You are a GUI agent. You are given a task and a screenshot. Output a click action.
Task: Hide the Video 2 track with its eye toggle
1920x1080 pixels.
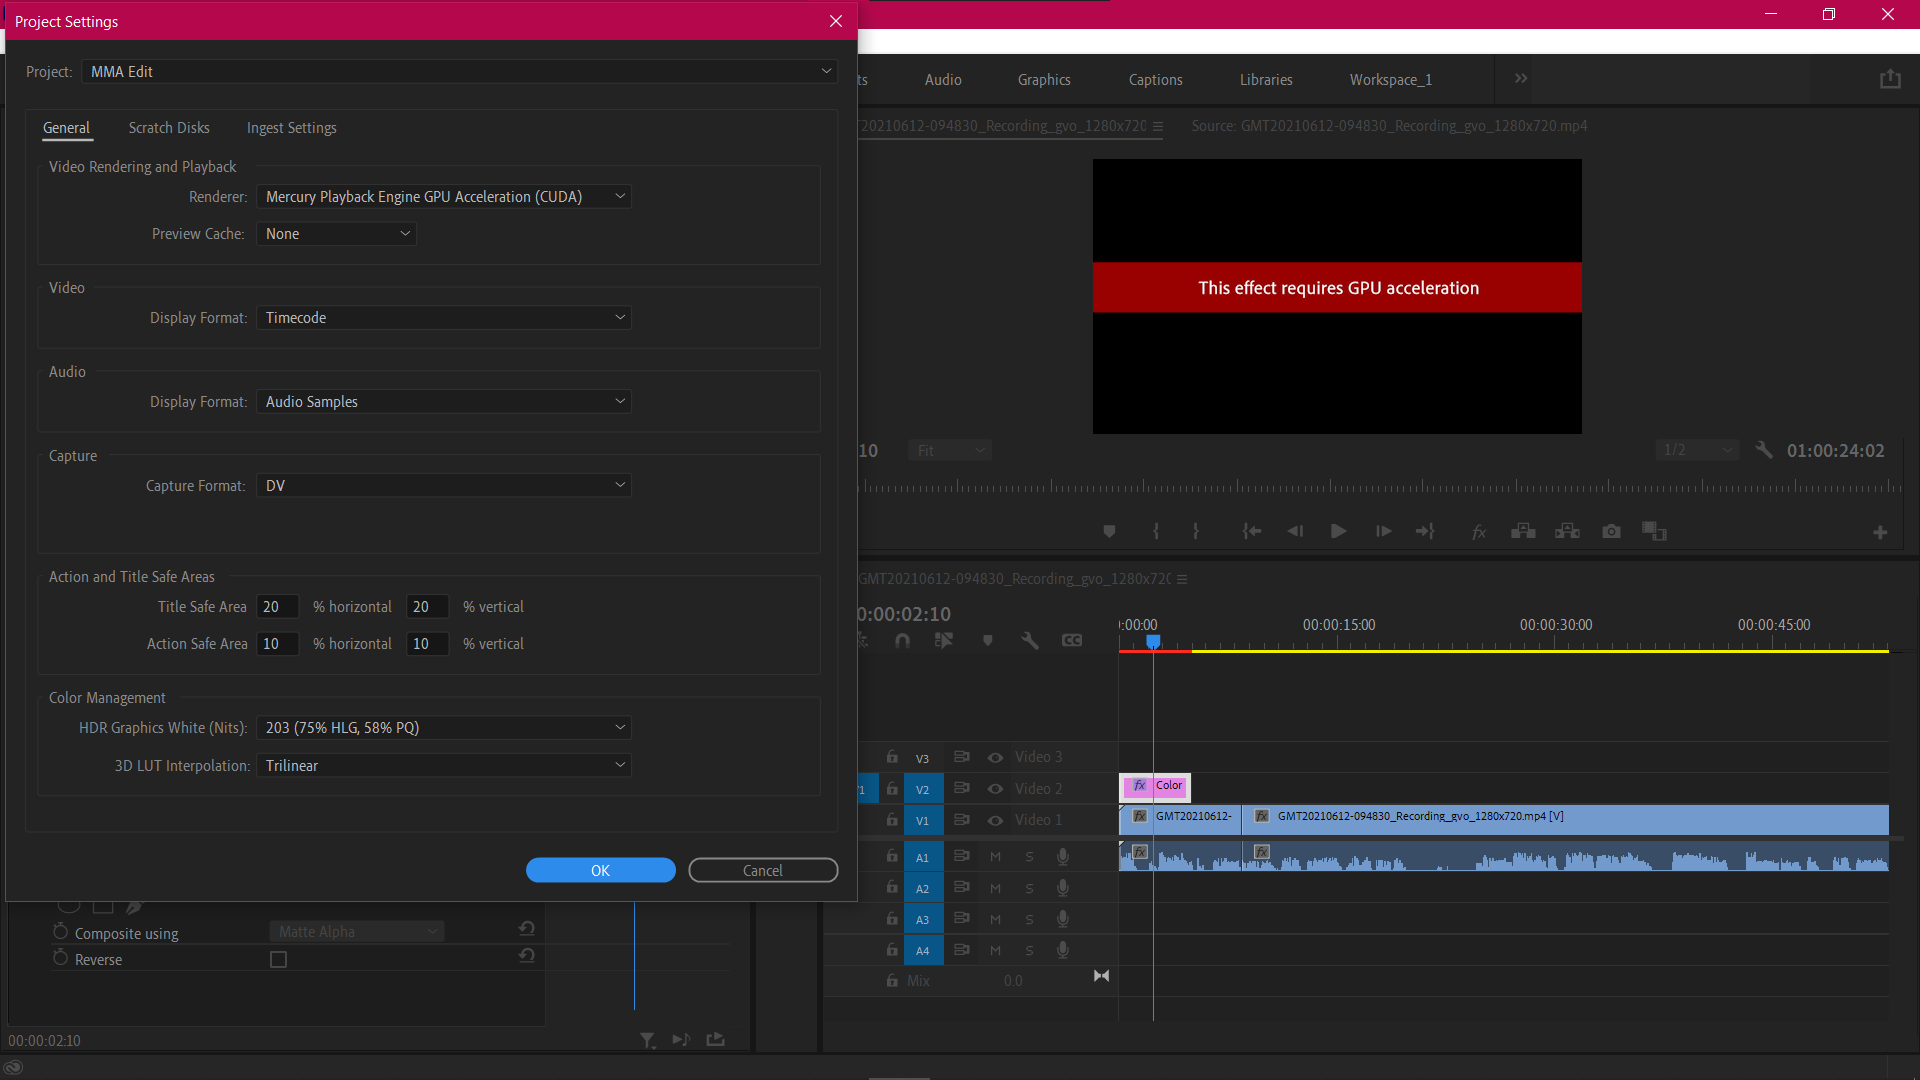pyautogui.click(x=995, y=788)
